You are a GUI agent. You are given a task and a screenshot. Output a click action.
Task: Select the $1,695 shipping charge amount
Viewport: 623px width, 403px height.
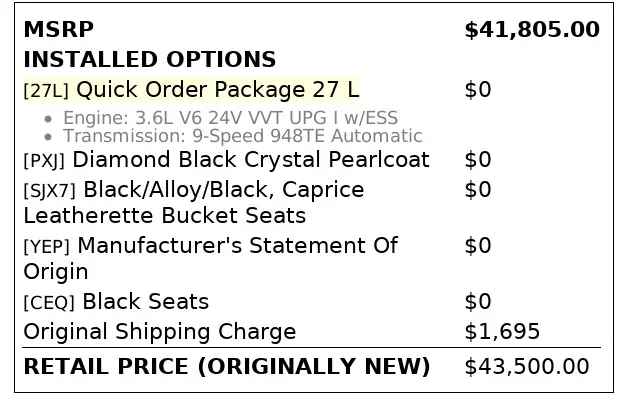[x=502, y=332]
